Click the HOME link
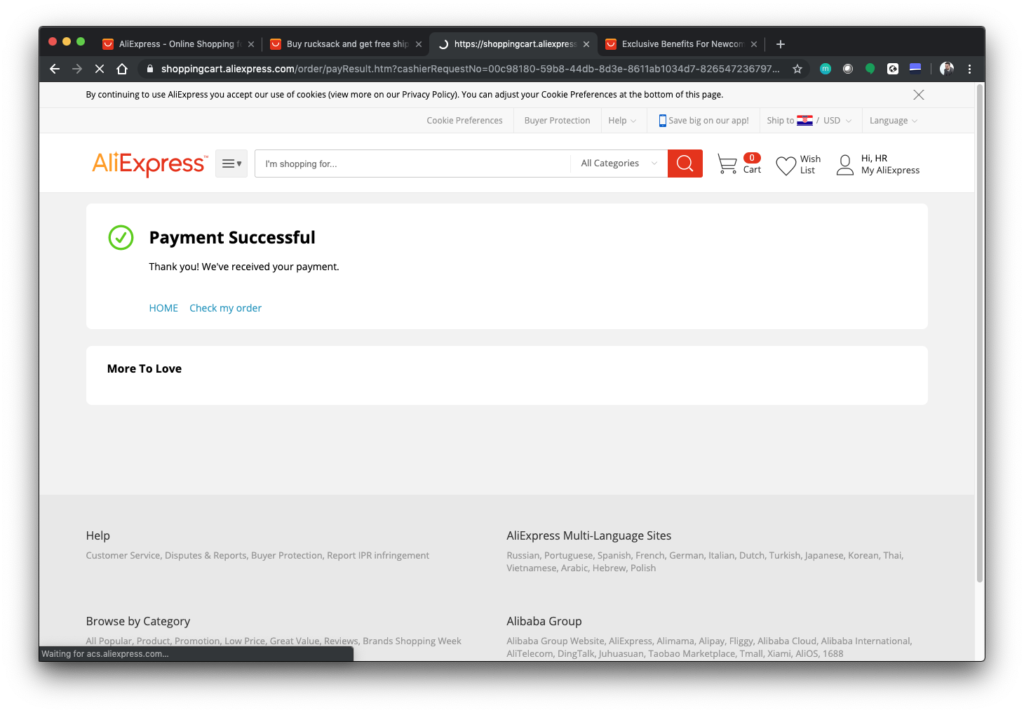This screenshot has height=713, width=1024. [163, 308]
